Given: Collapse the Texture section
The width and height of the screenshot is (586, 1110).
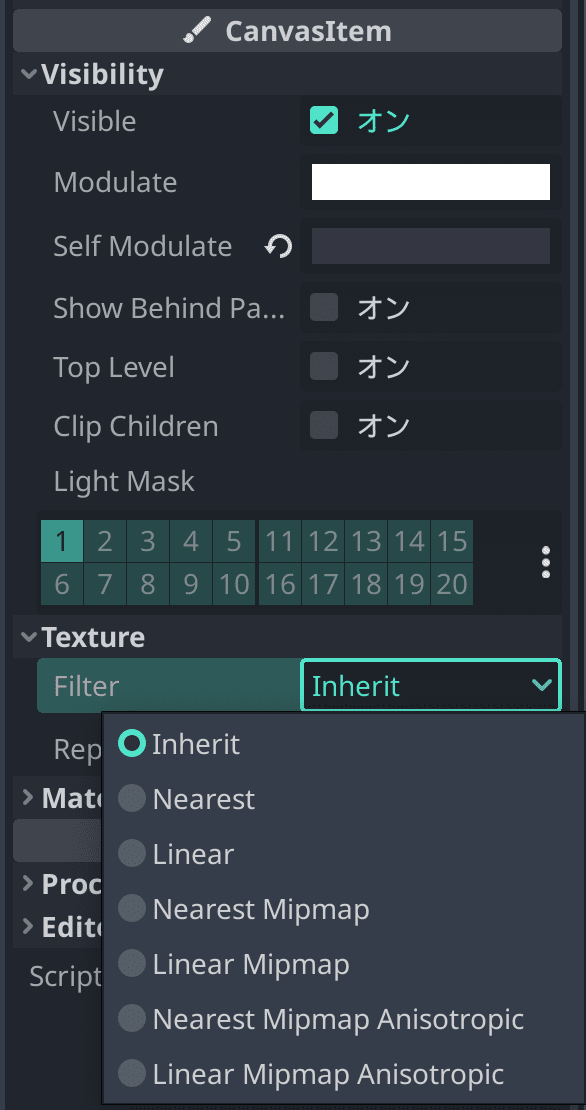Looking at the screenshot, I should point(29,637).
